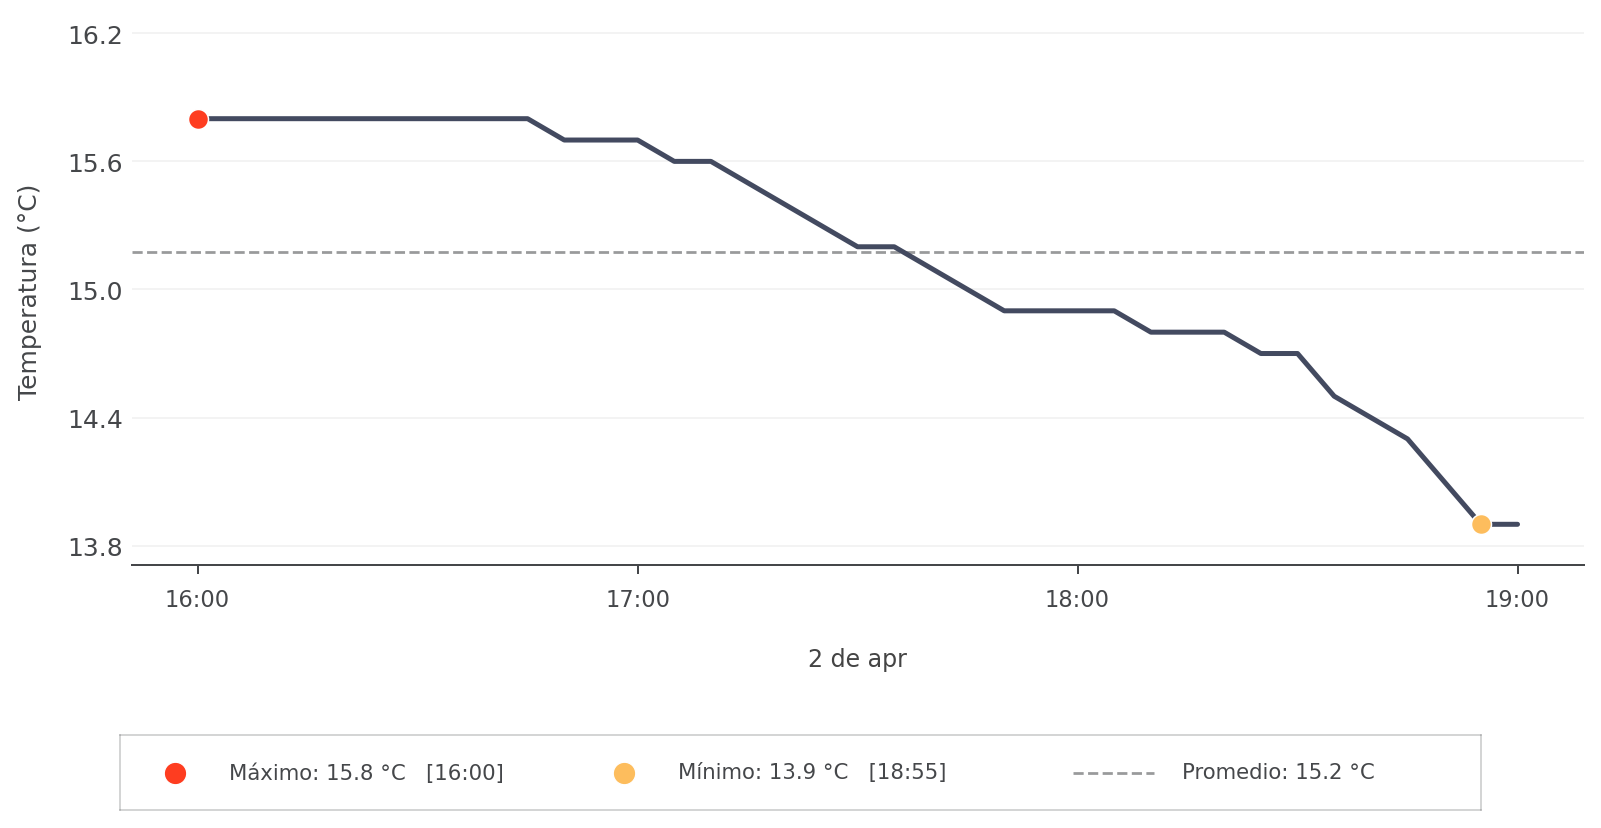
Task: Click the red Máximo legend dot
Action: coord(175,773)
